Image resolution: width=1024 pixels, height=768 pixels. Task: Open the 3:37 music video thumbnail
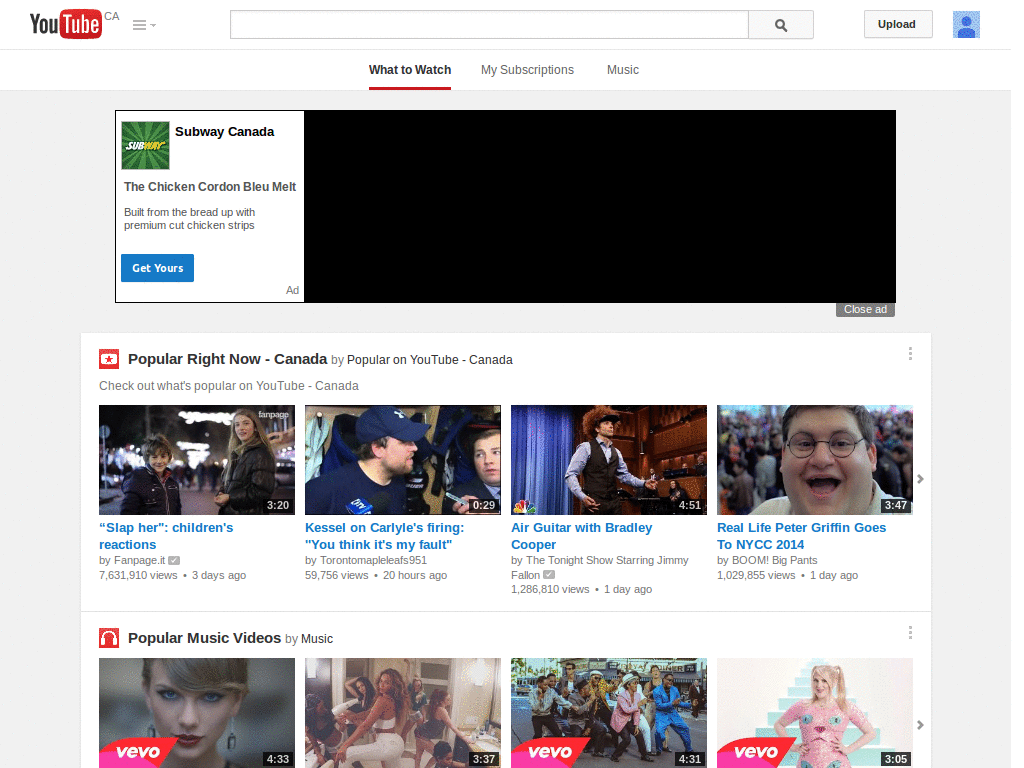click(402, 712)
